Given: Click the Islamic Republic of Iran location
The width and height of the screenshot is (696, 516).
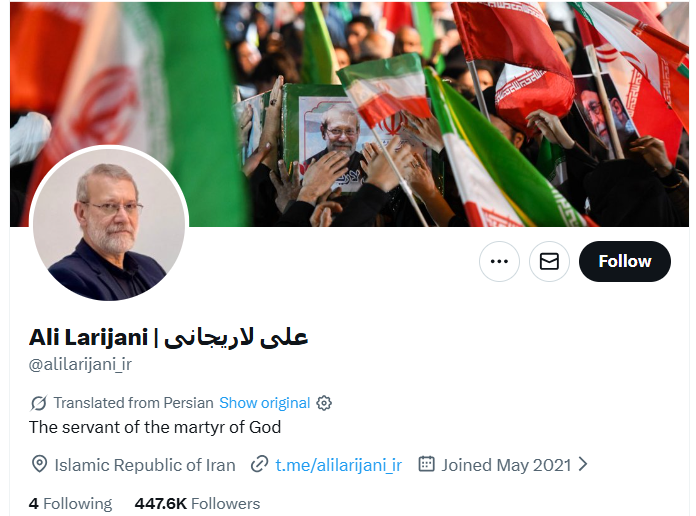Looking at the screenshot, I should (x=145, y=465).
